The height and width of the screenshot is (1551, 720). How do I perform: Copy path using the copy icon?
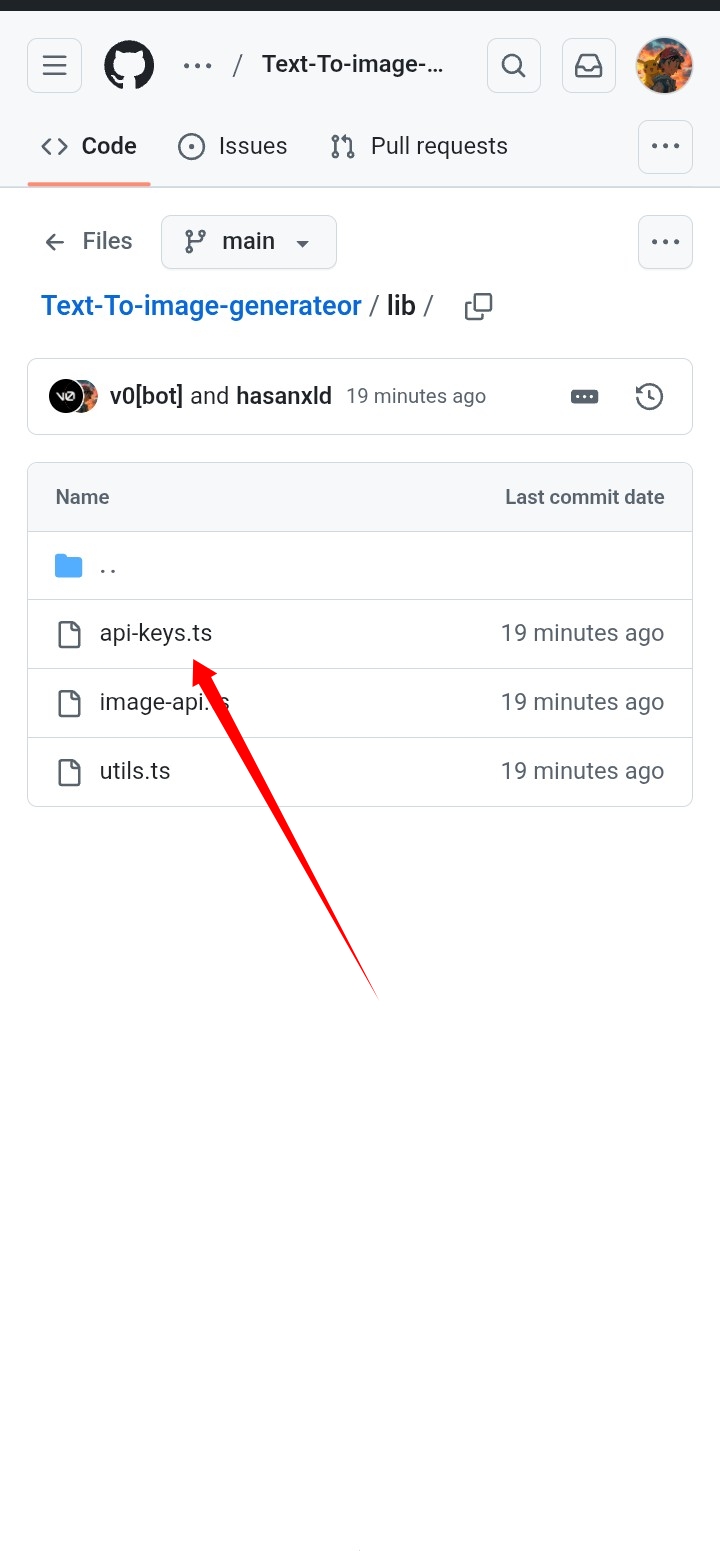(x=479, y=306)
